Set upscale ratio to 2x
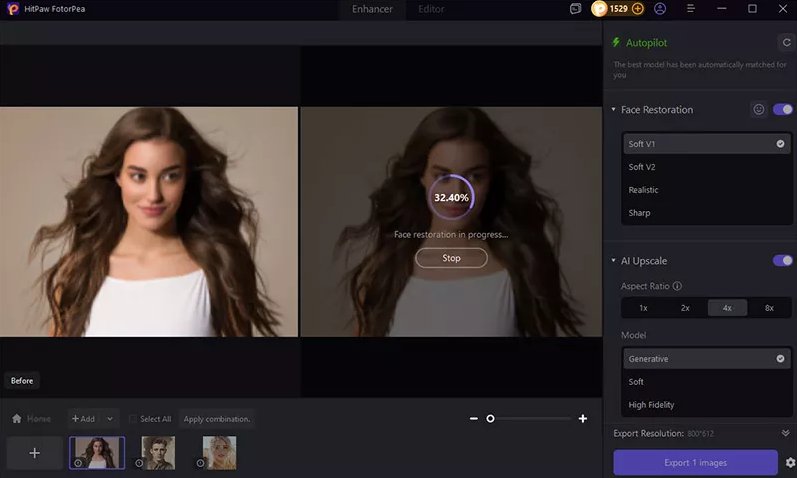 (x=685, y=308)
